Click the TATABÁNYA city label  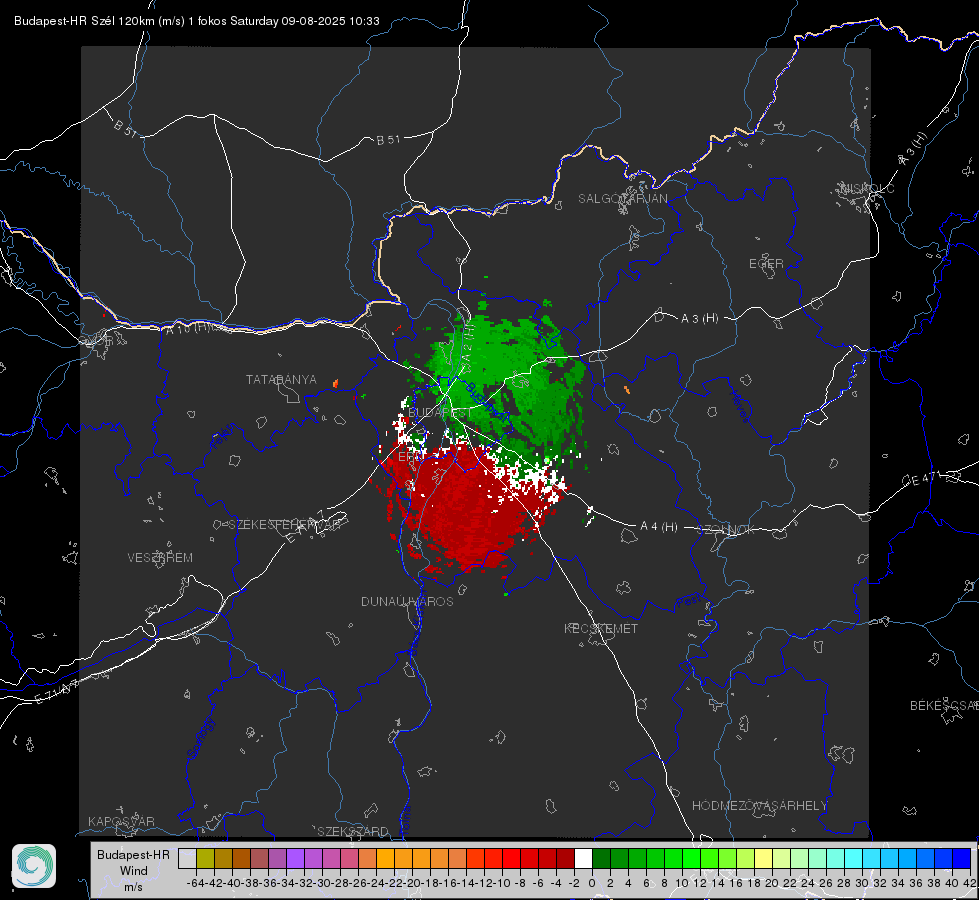(281, 380)
